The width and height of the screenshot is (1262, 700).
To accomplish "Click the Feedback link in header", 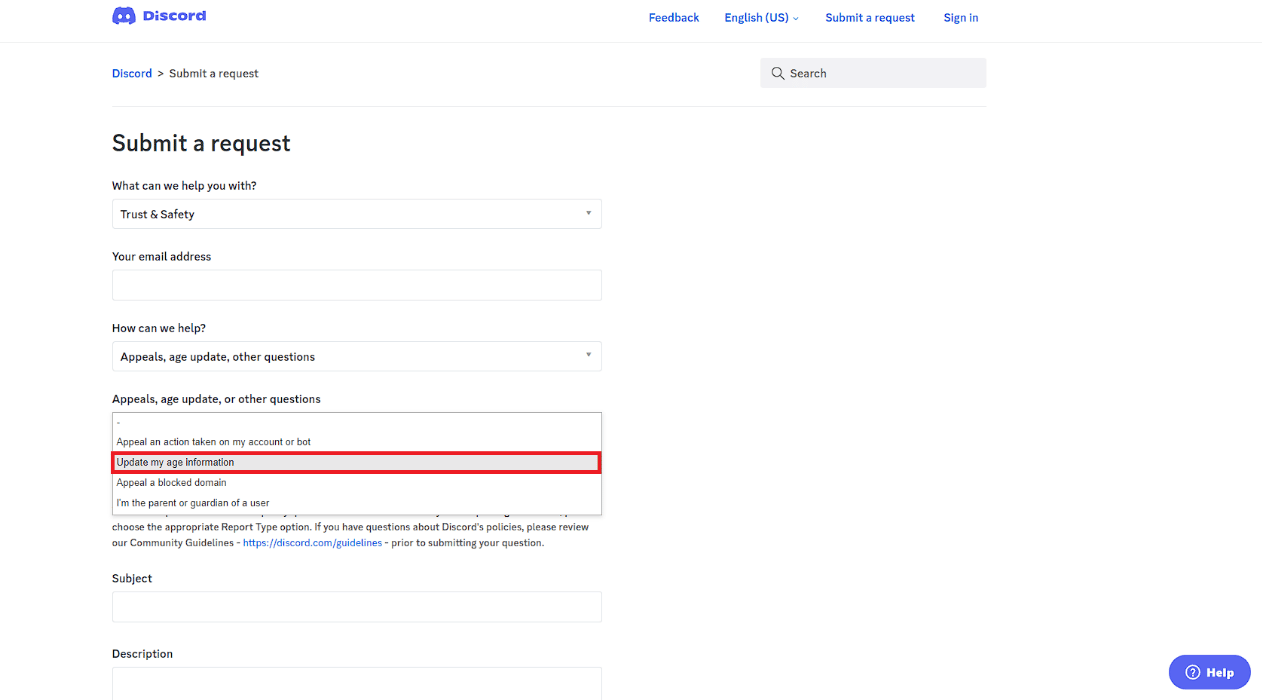I will [673, 18].
